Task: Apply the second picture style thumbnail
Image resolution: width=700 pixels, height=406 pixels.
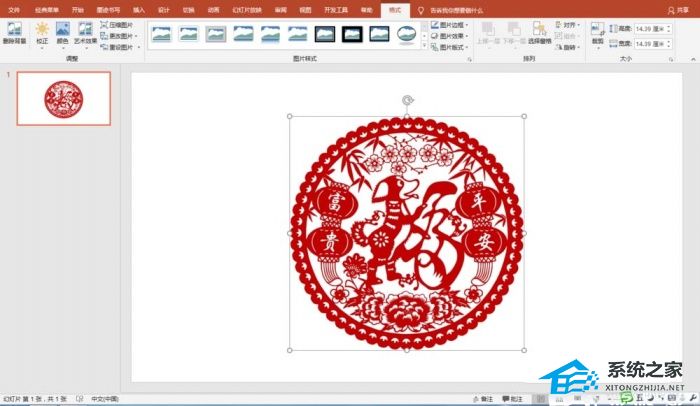Action: tap(188, 34)
